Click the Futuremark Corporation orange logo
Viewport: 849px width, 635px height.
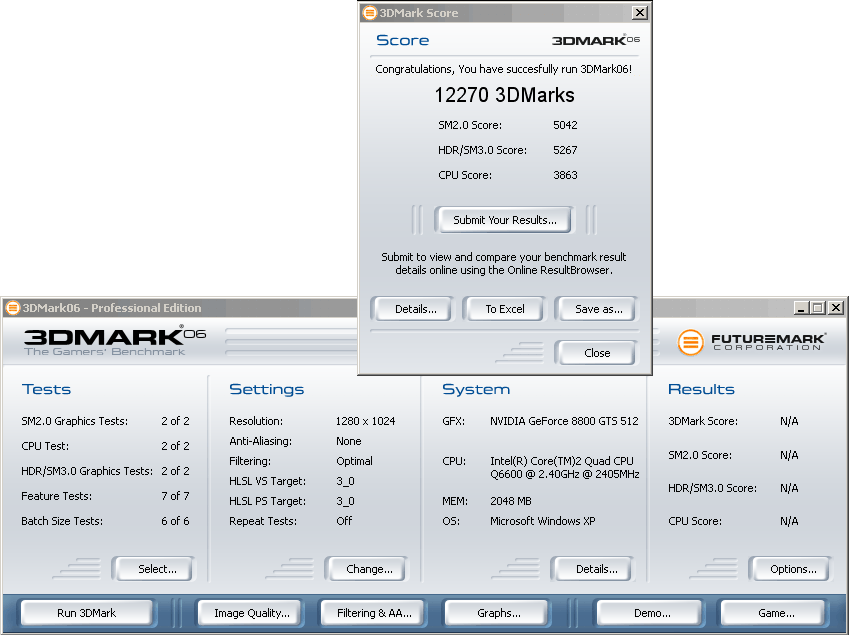(691, 342)
